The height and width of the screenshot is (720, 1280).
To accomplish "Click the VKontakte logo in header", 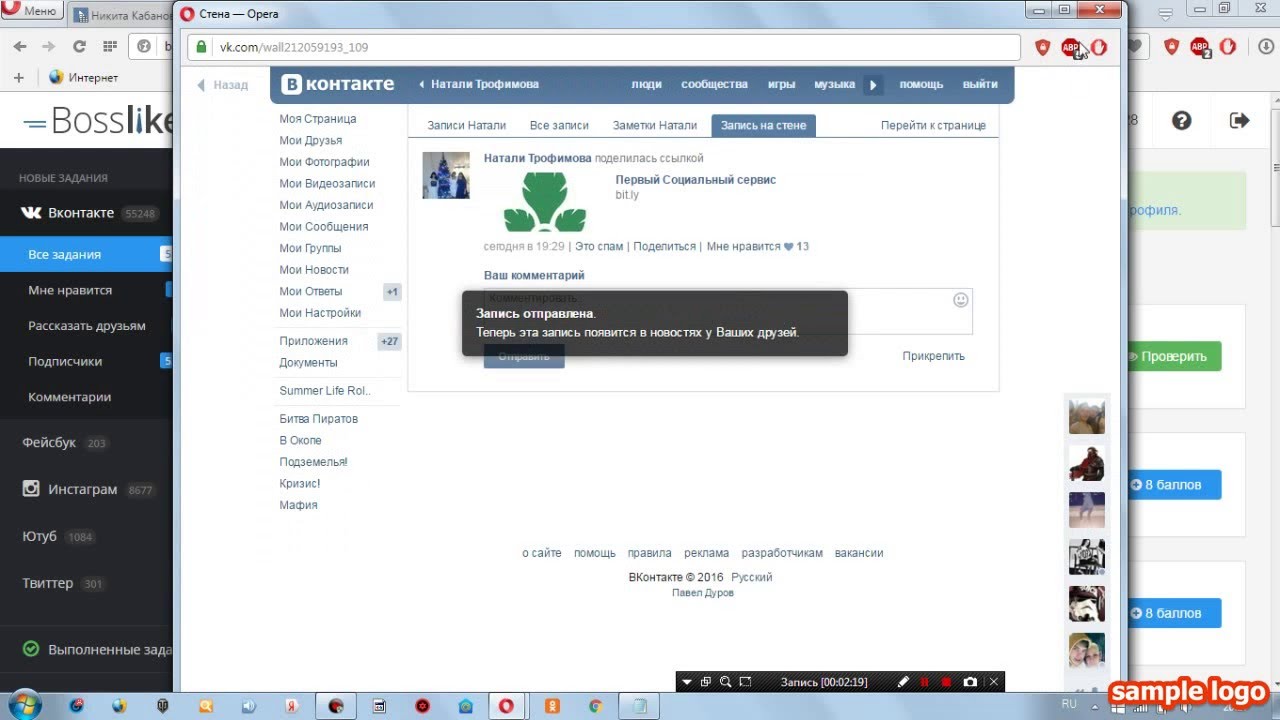I will pos(337,85).
